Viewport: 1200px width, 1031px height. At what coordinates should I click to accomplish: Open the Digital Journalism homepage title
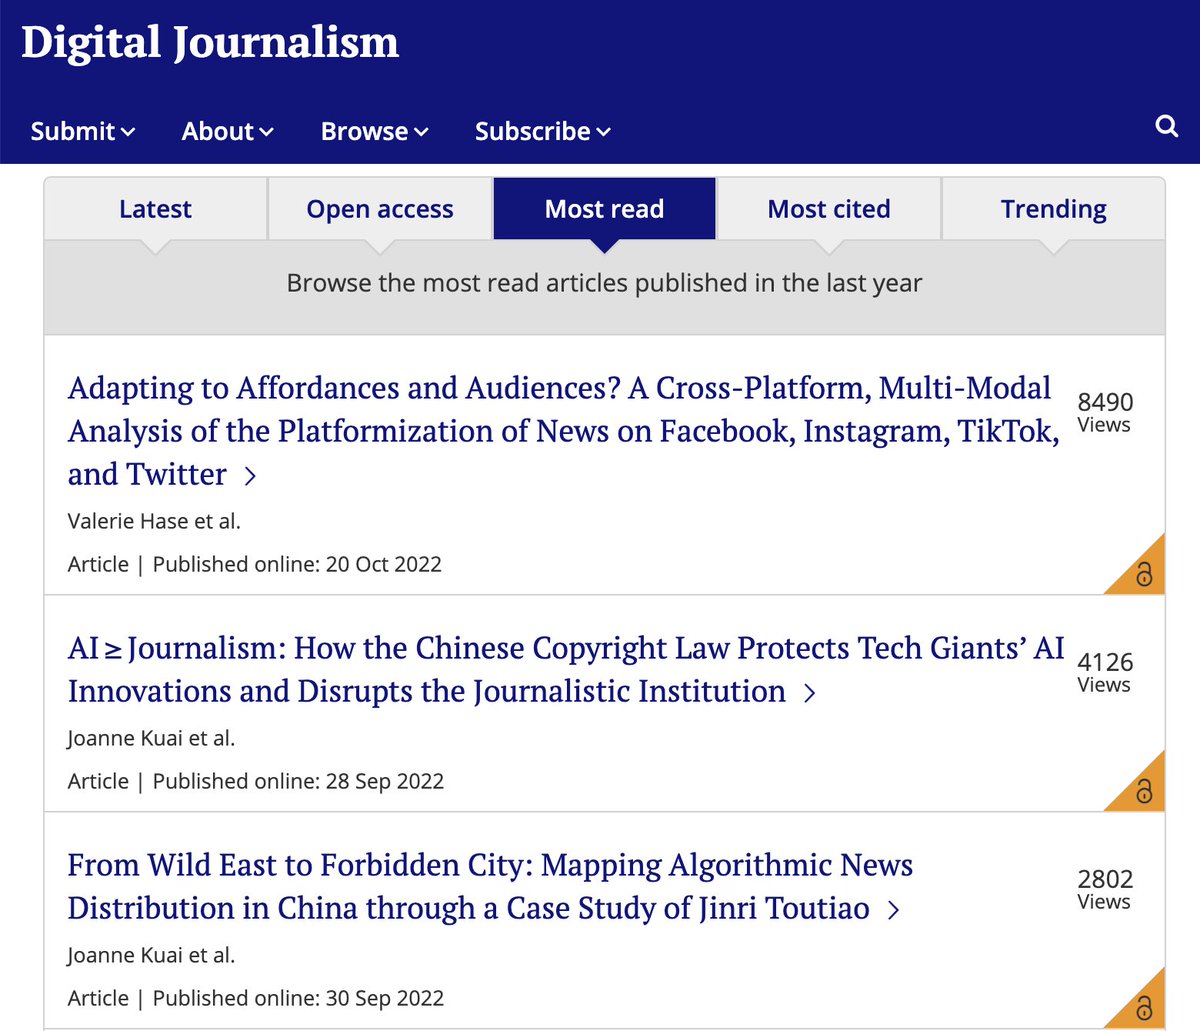click(210, 43)
